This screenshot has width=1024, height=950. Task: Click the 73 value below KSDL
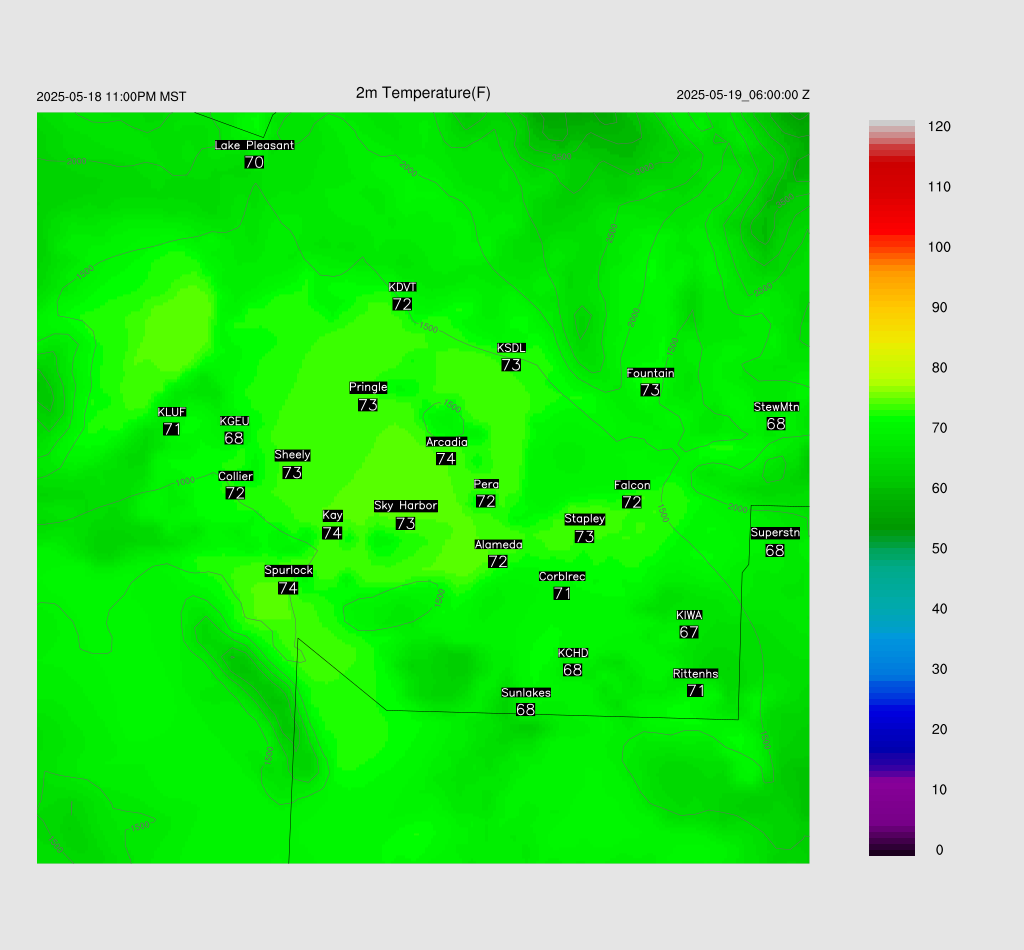[x=511, y=364]
